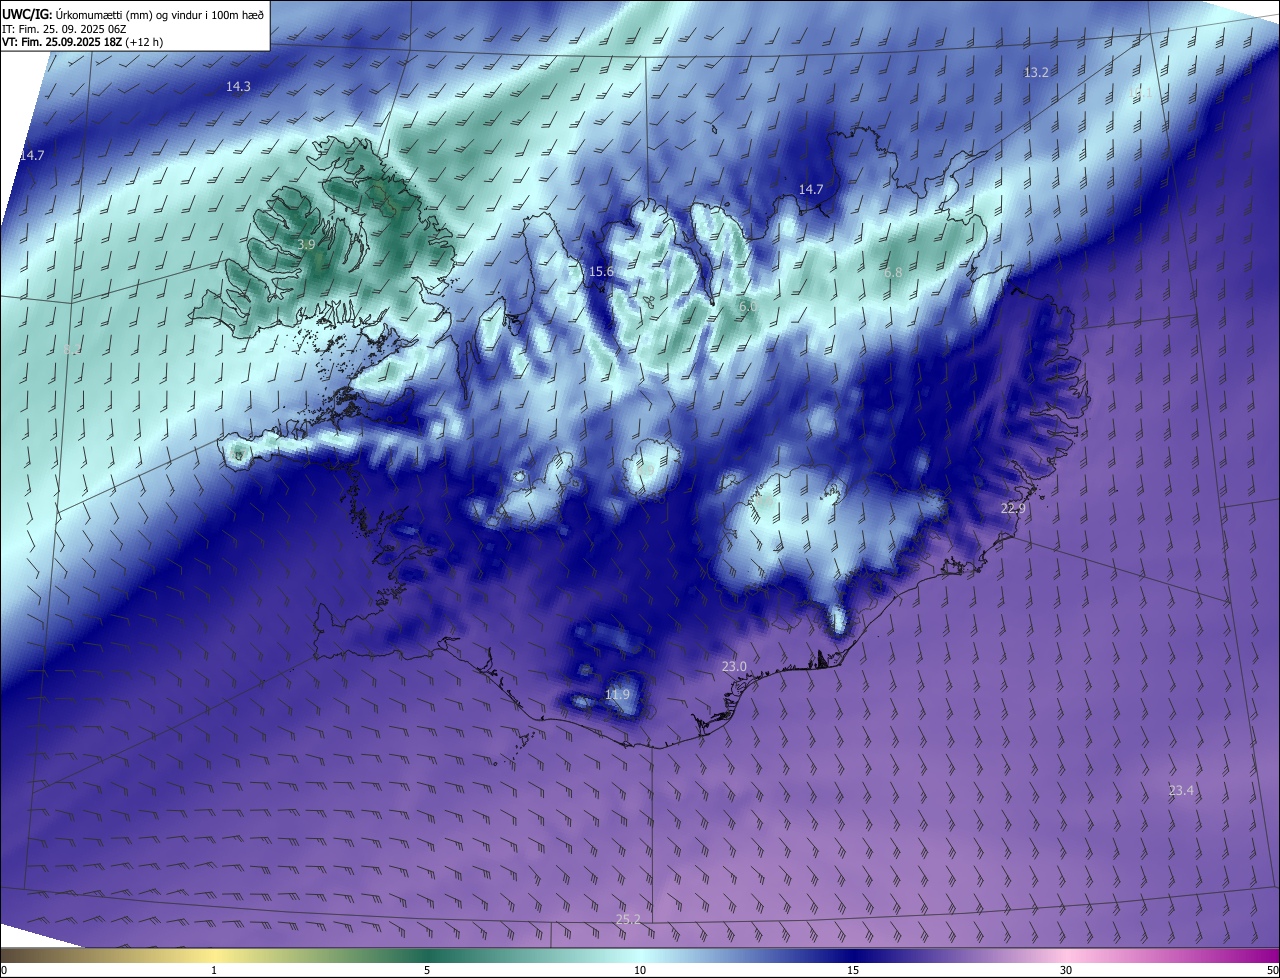1280x978 pixels.
Task: Click the 15.6 value label
Action: 601,271
